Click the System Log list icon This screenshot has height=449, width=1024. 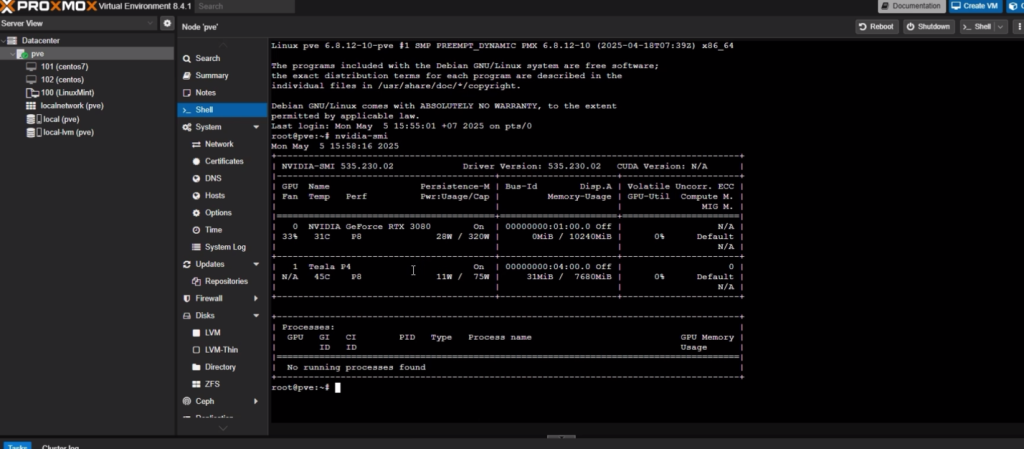point(197,247)
